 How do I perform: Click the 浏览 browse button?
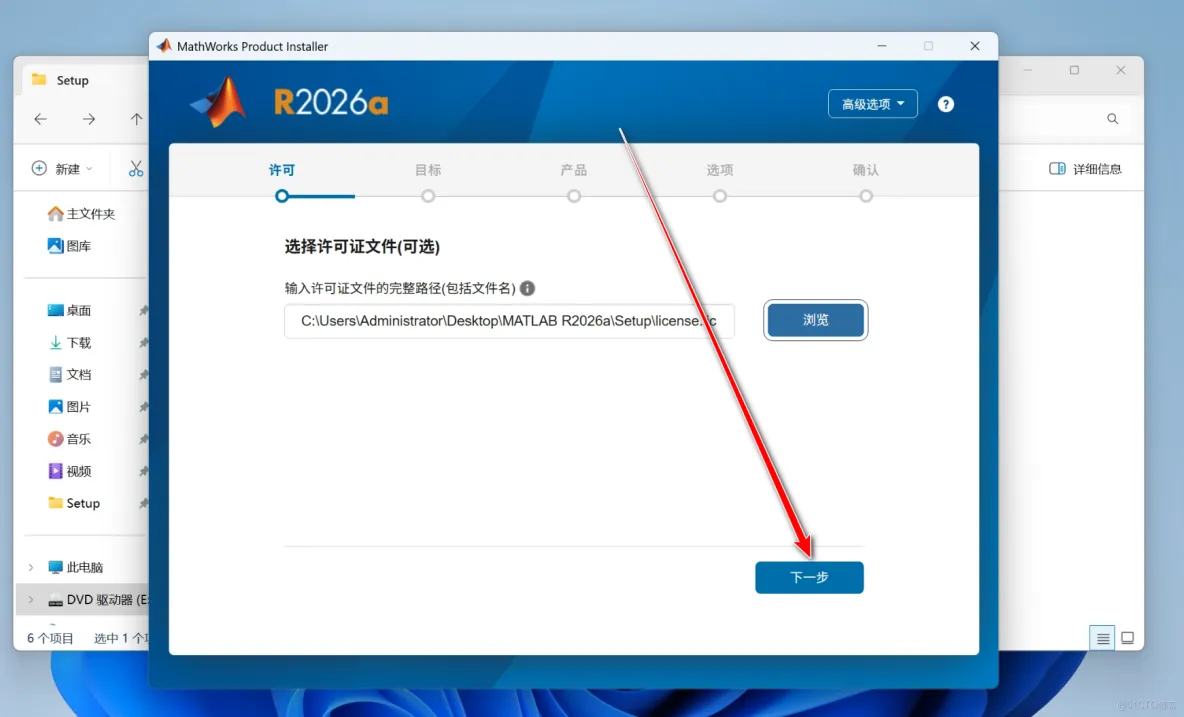(816, 320)
